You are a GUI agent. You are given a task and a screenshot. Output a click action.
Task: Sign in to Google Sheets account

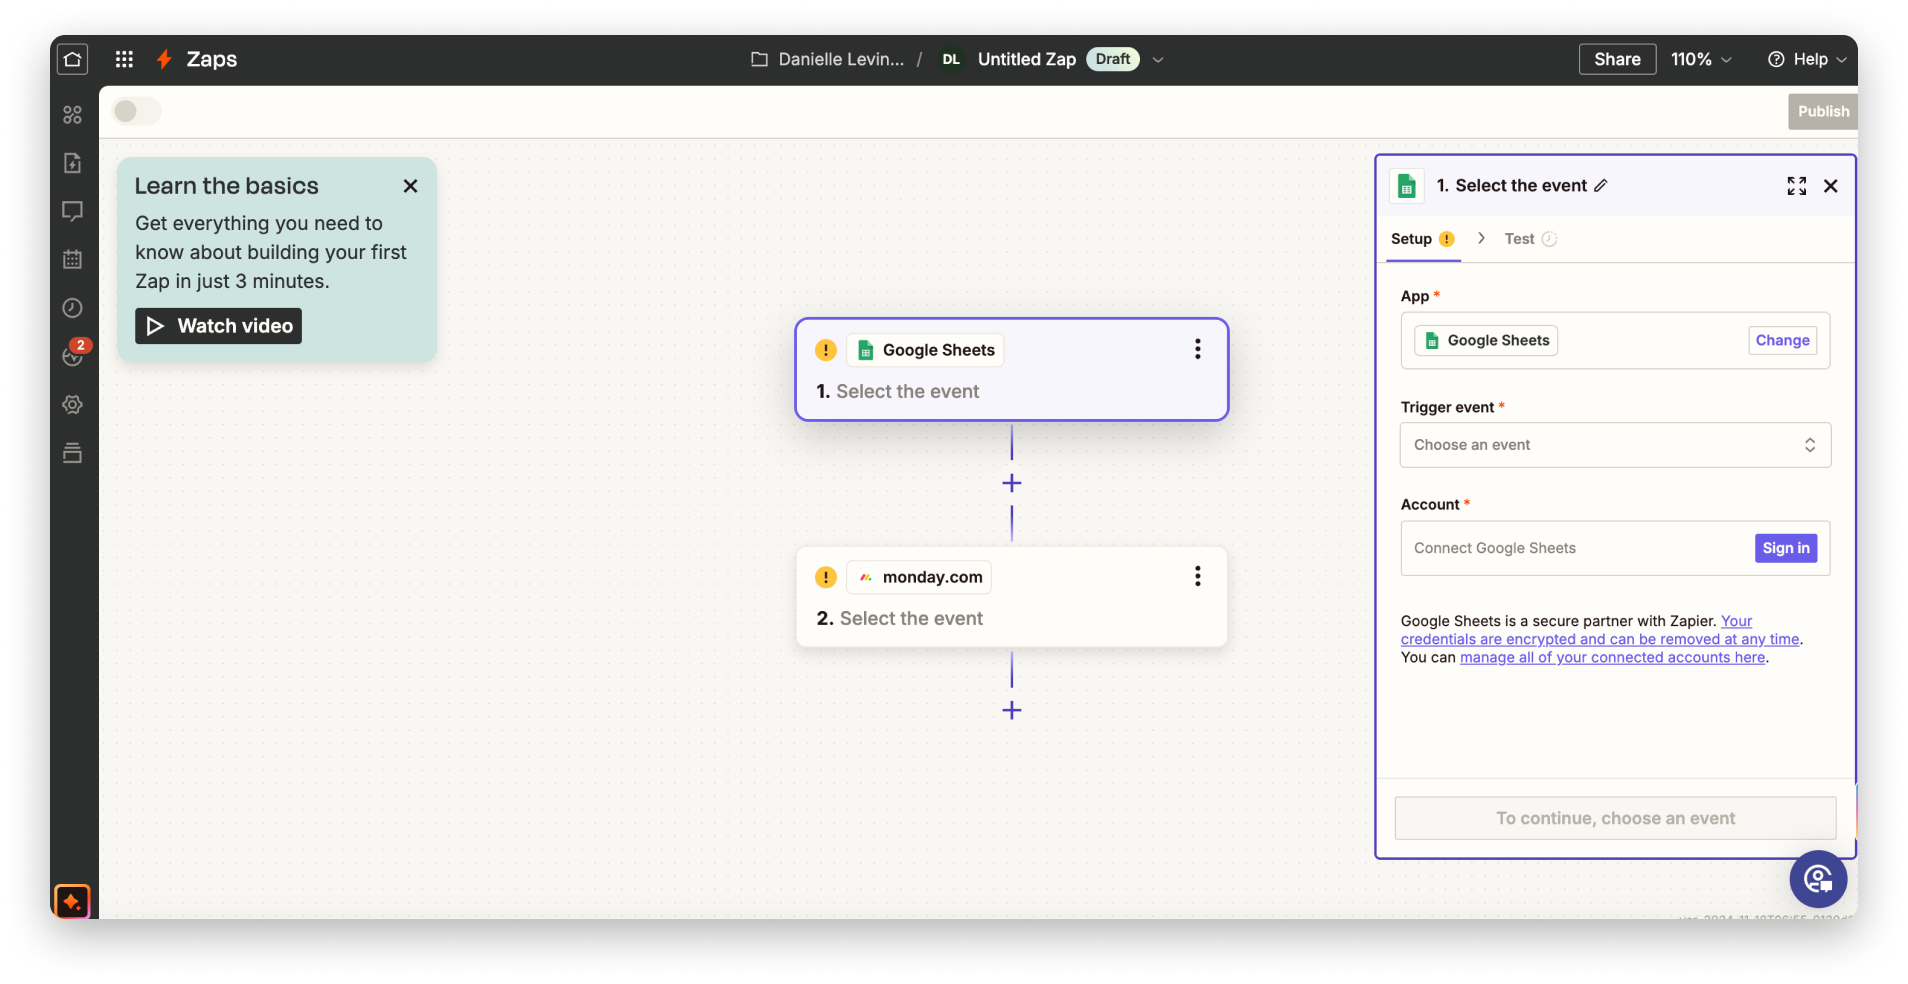tap(1785, 548)
